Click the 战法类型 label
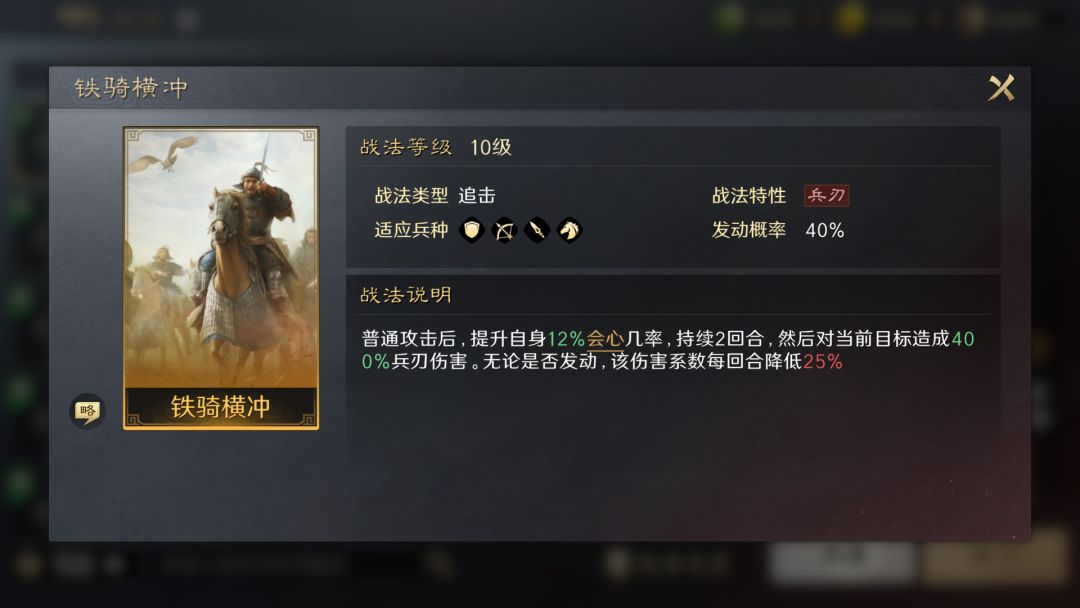This screenshot has width=1080, height=608. [411, 196]
